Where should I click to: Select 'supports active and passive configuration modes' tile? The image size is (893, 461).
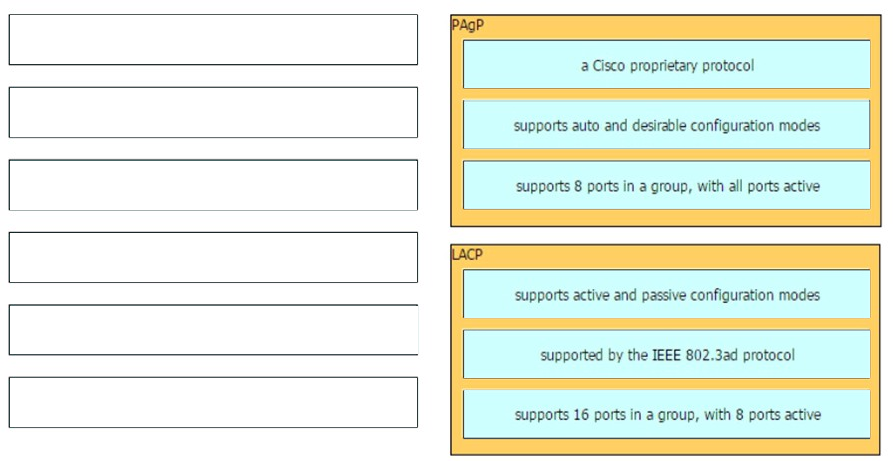(666, 294)
